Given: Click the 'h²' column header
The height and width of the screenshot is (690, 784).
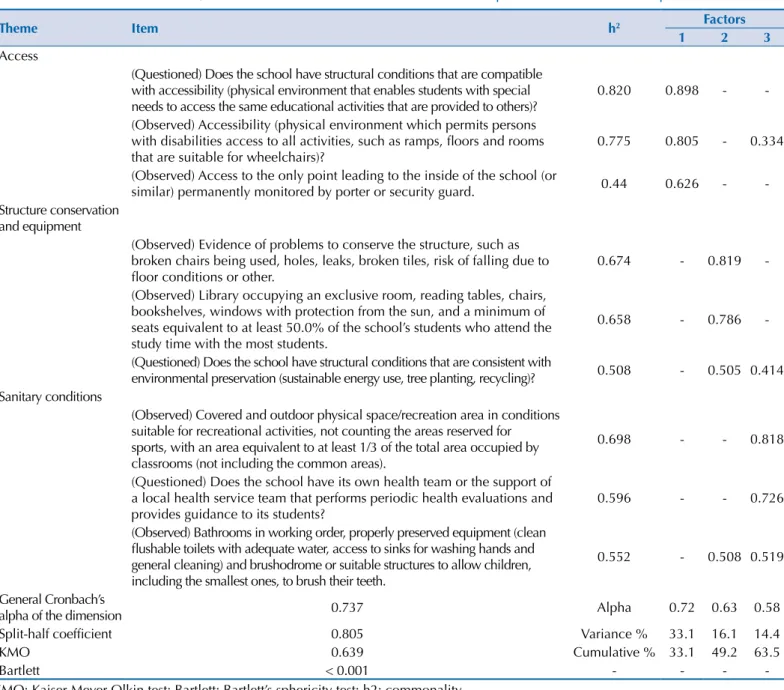Looking at the screenshot, I should (x=614, y=28).
